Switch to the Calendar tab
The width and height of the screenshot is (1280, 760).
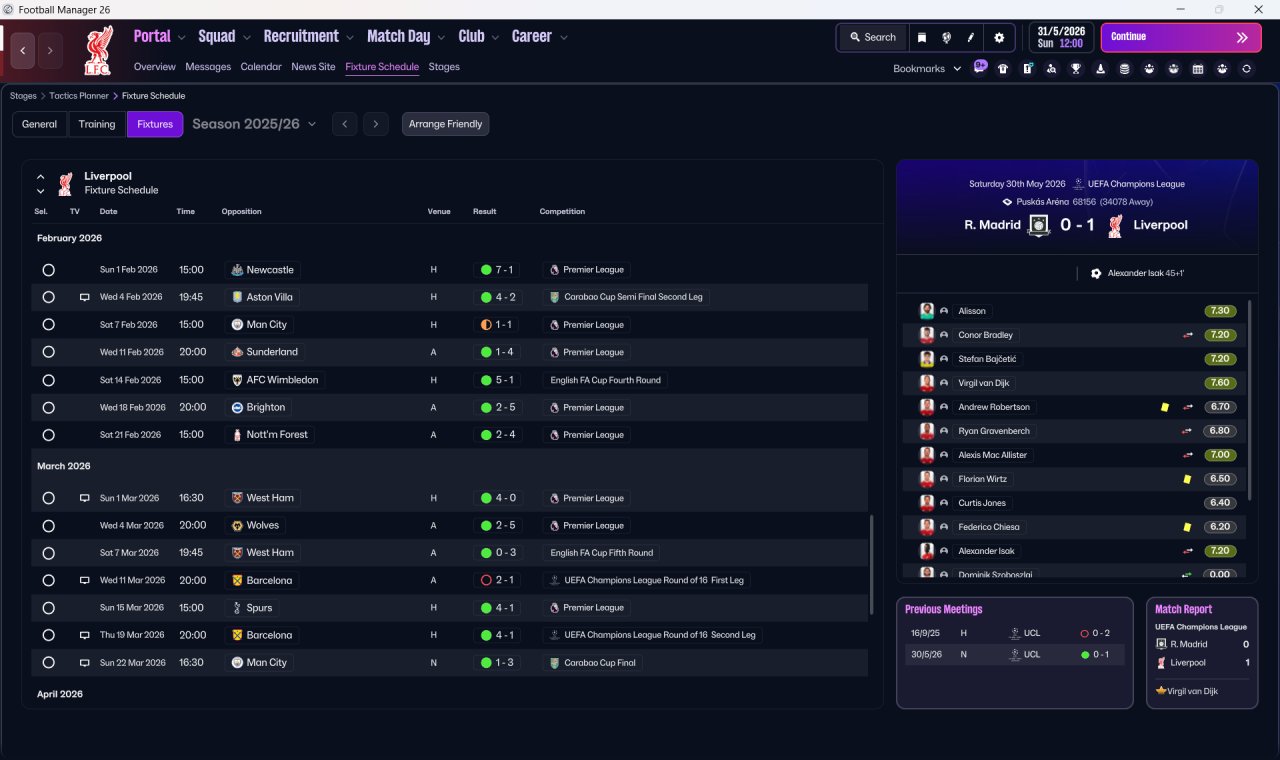click(261, 67)
